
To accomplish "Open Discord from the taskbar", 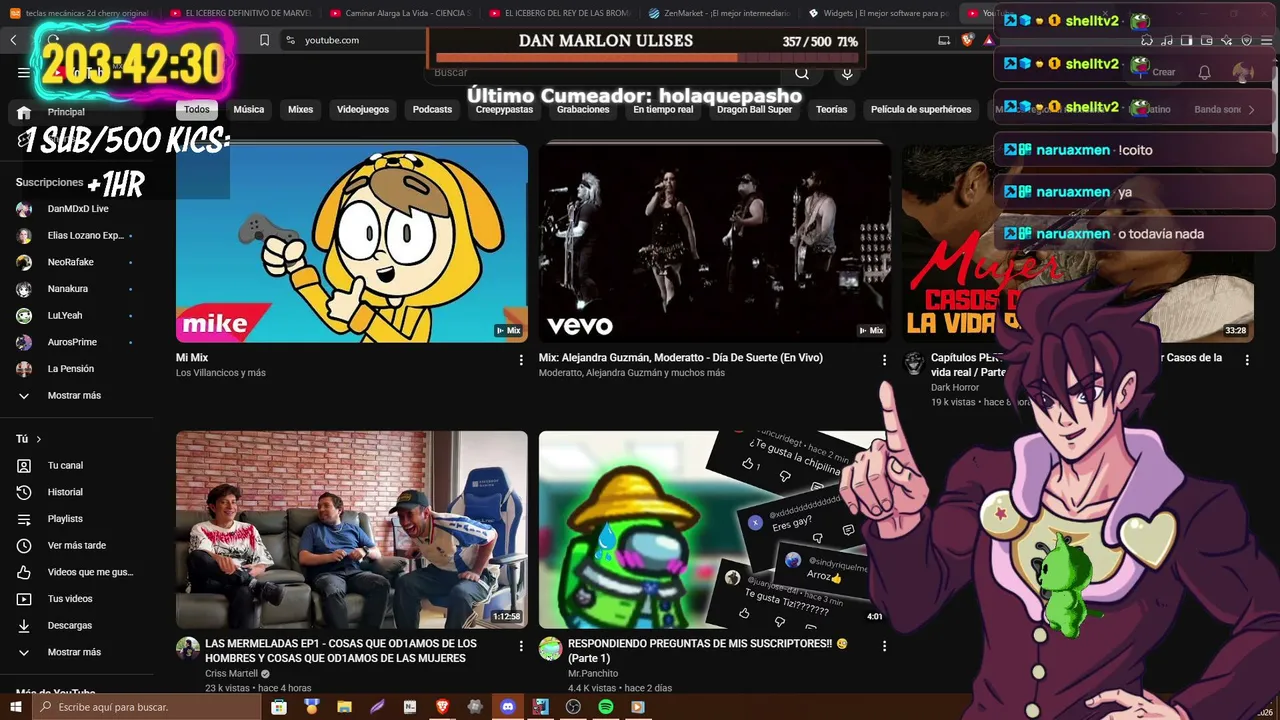I will (x=507, y=707).
